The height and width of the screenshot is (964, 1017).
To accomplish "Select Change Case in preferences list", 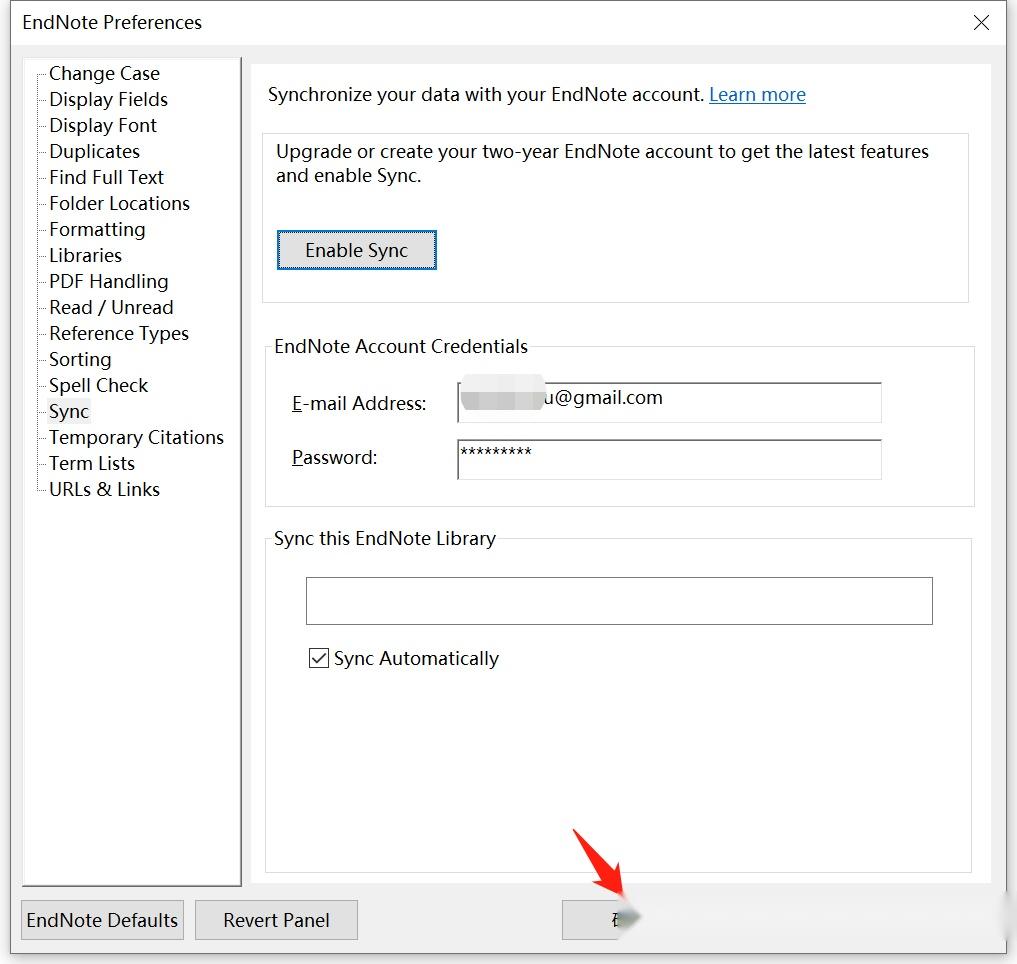I will (x=104, y=74).
